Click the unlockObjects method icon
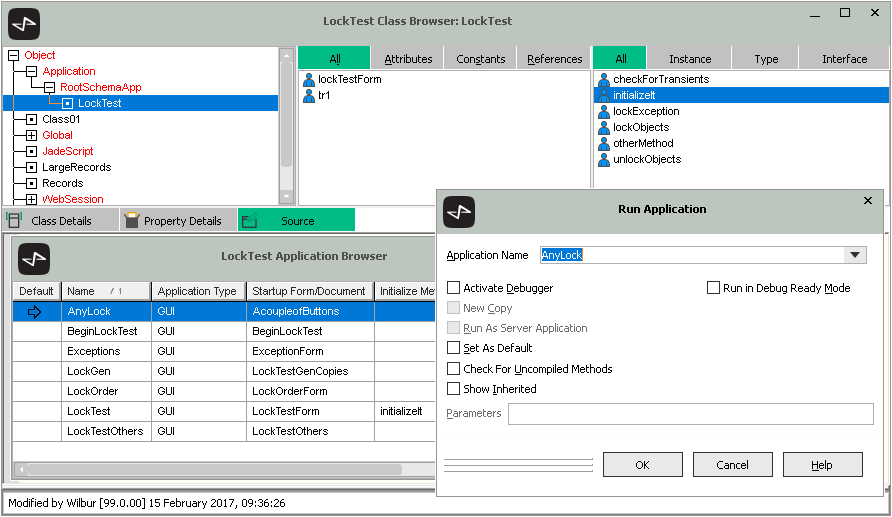 click(603, 160)
